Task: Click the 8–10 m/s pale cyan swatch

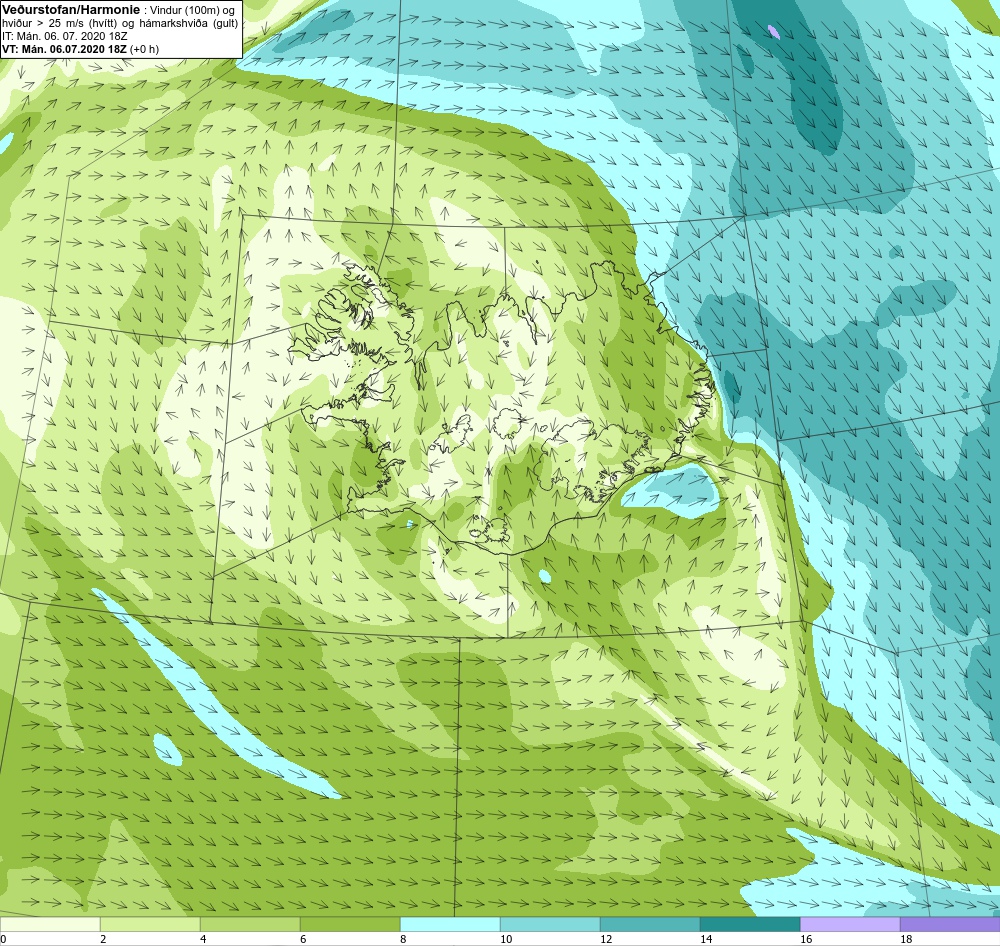Action: [x=450, y=924]
